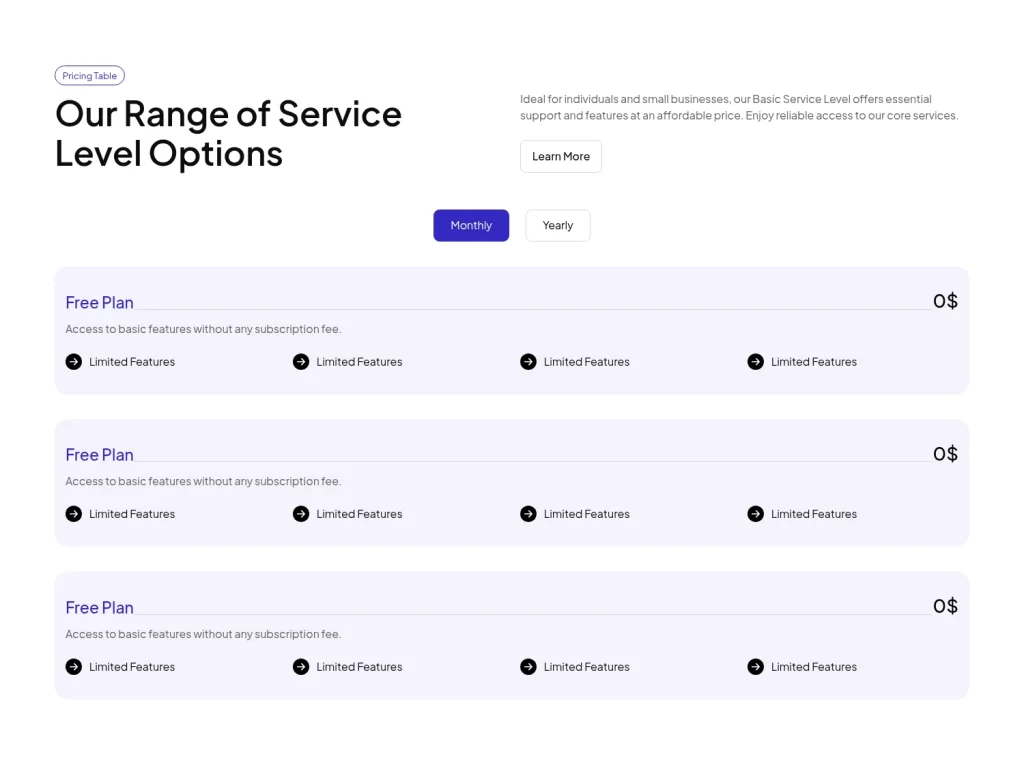Click the Pricing Table badge
Viewport: 1024px width, 765px height.
pyautogui.click(x=89, y=75)
